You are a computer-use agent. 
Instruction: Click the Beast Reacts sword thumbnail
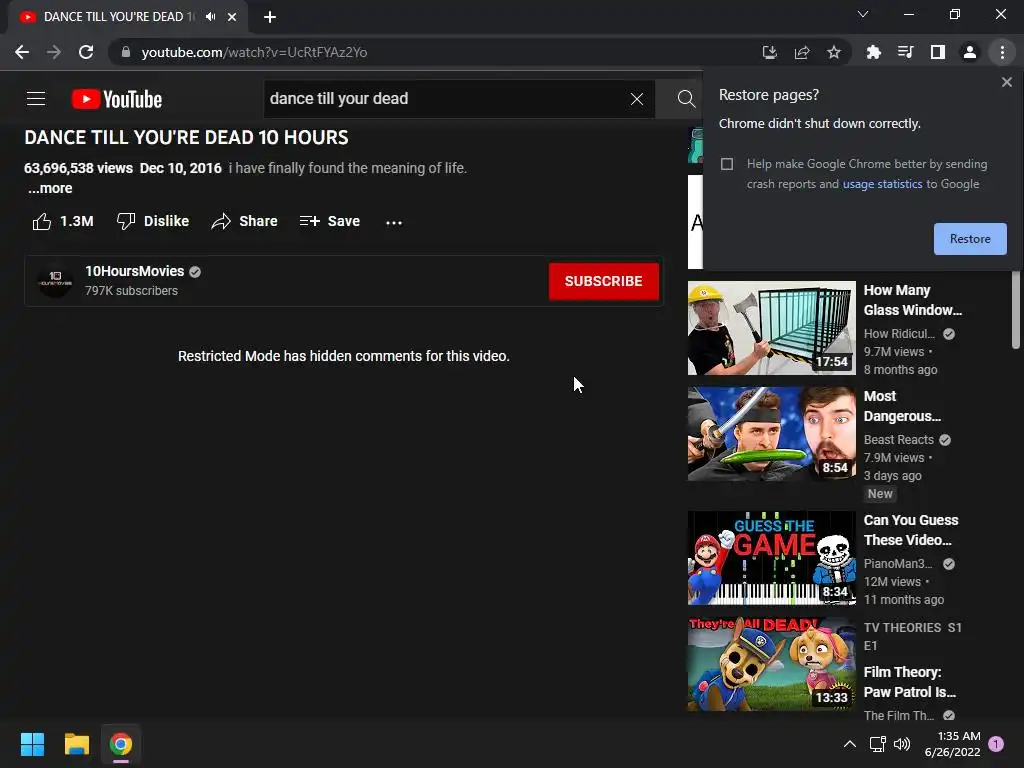[x=771, y=434]
